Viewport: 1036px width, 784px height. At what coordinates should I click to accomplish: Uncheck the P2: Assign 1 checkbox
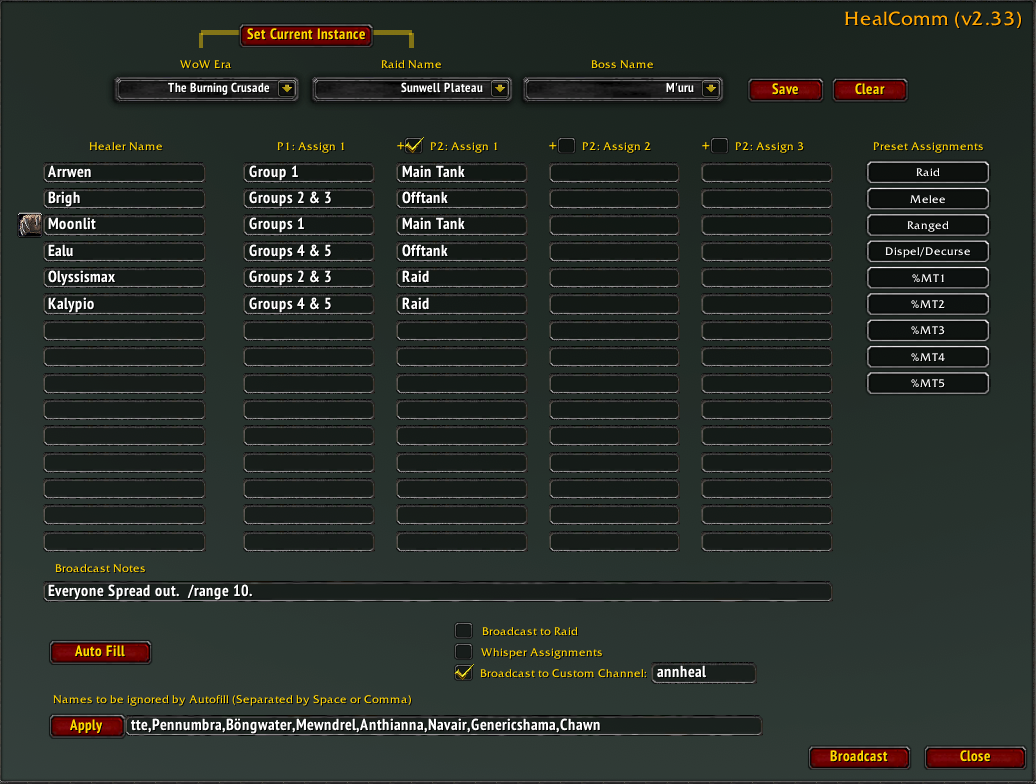point(414,145)
